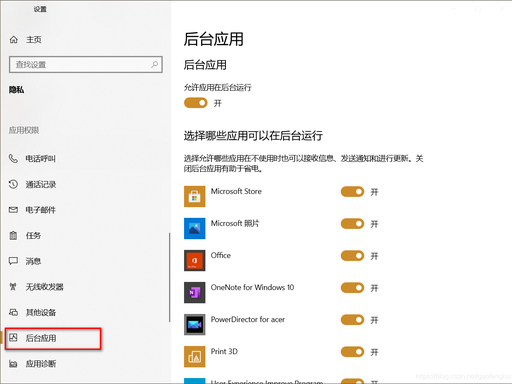This screenshot has width=512, height=384.
Task: Click the OneNote for Windows 10 icon
Action: pyautogui.click(x=195, y=292)
